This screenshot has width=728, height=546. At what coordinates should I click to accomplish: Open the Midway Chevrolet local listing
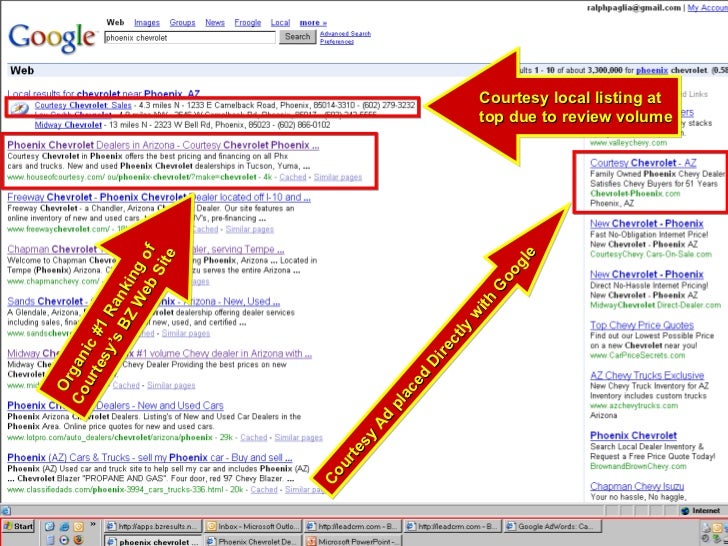(68, 125)
